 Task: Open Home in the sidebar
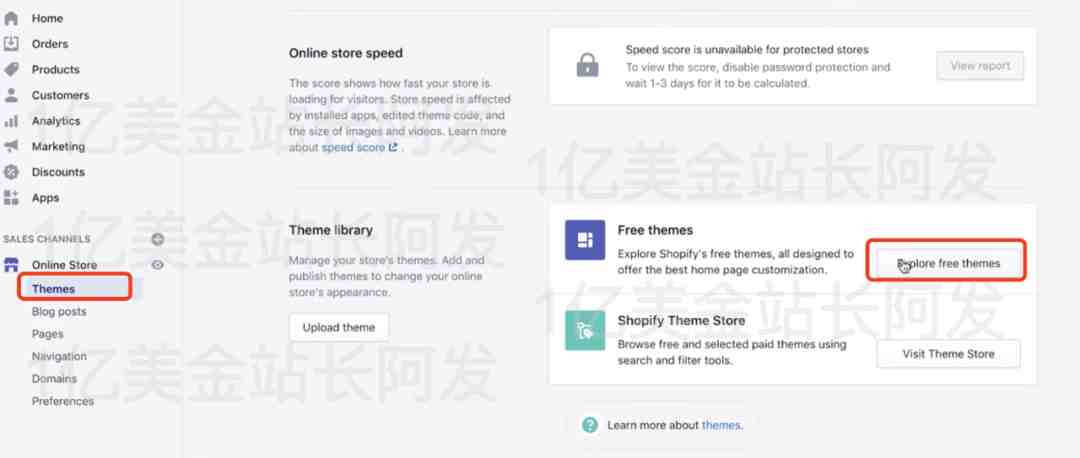click(x=47, y=19)
